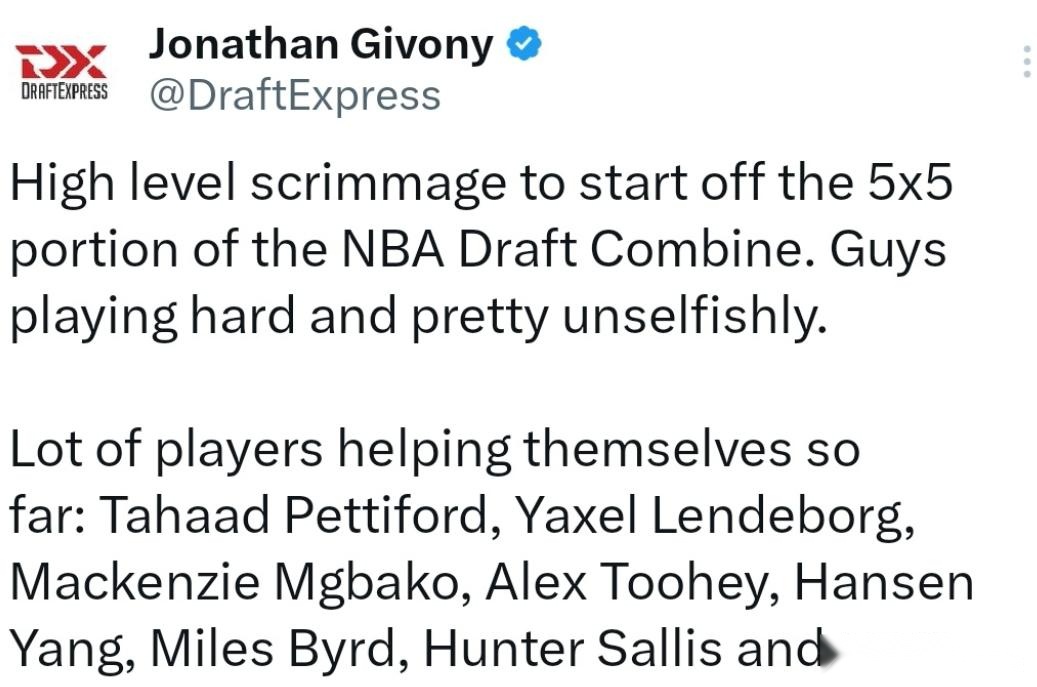Select the name Yaxel Lendeborg in the tweet
The height and width of the screenshot is (687, 1037).
715,516
